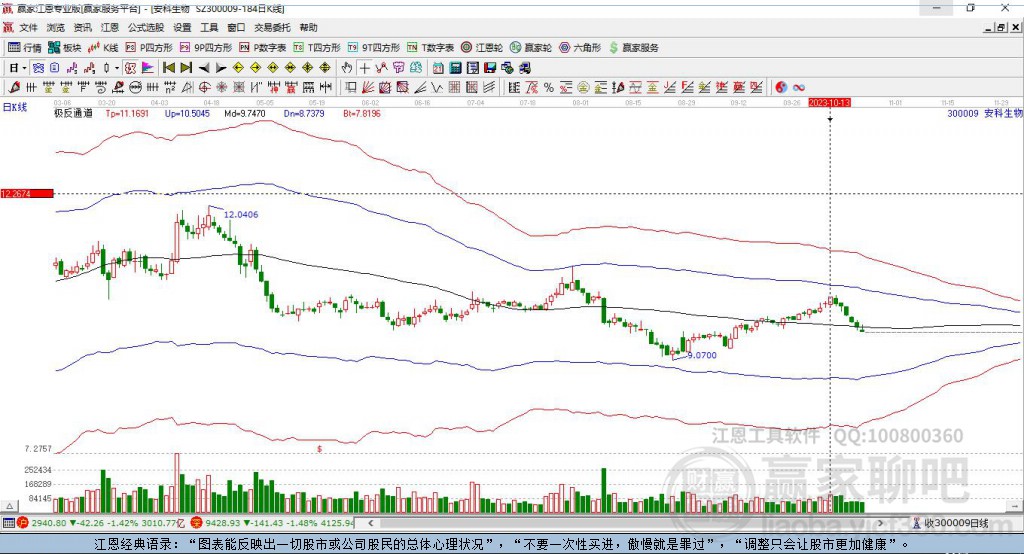The image size is (1024, 554).
Task: Open the 日 period dropdown arrow
Action: (x=24, y=68)
